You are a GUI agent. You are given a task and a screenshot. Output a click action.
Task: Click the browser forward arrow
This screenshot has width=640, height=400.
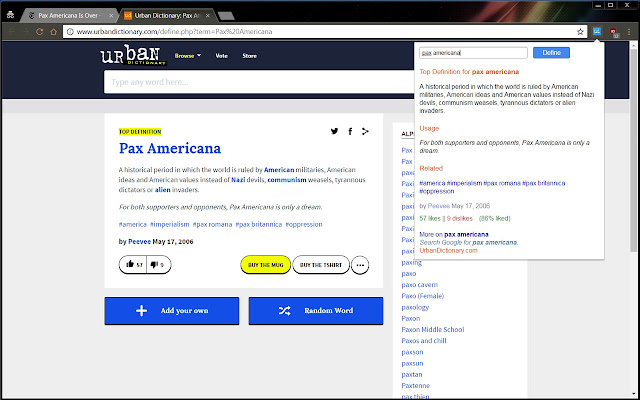pyautogui.click(x=25, y=31)
